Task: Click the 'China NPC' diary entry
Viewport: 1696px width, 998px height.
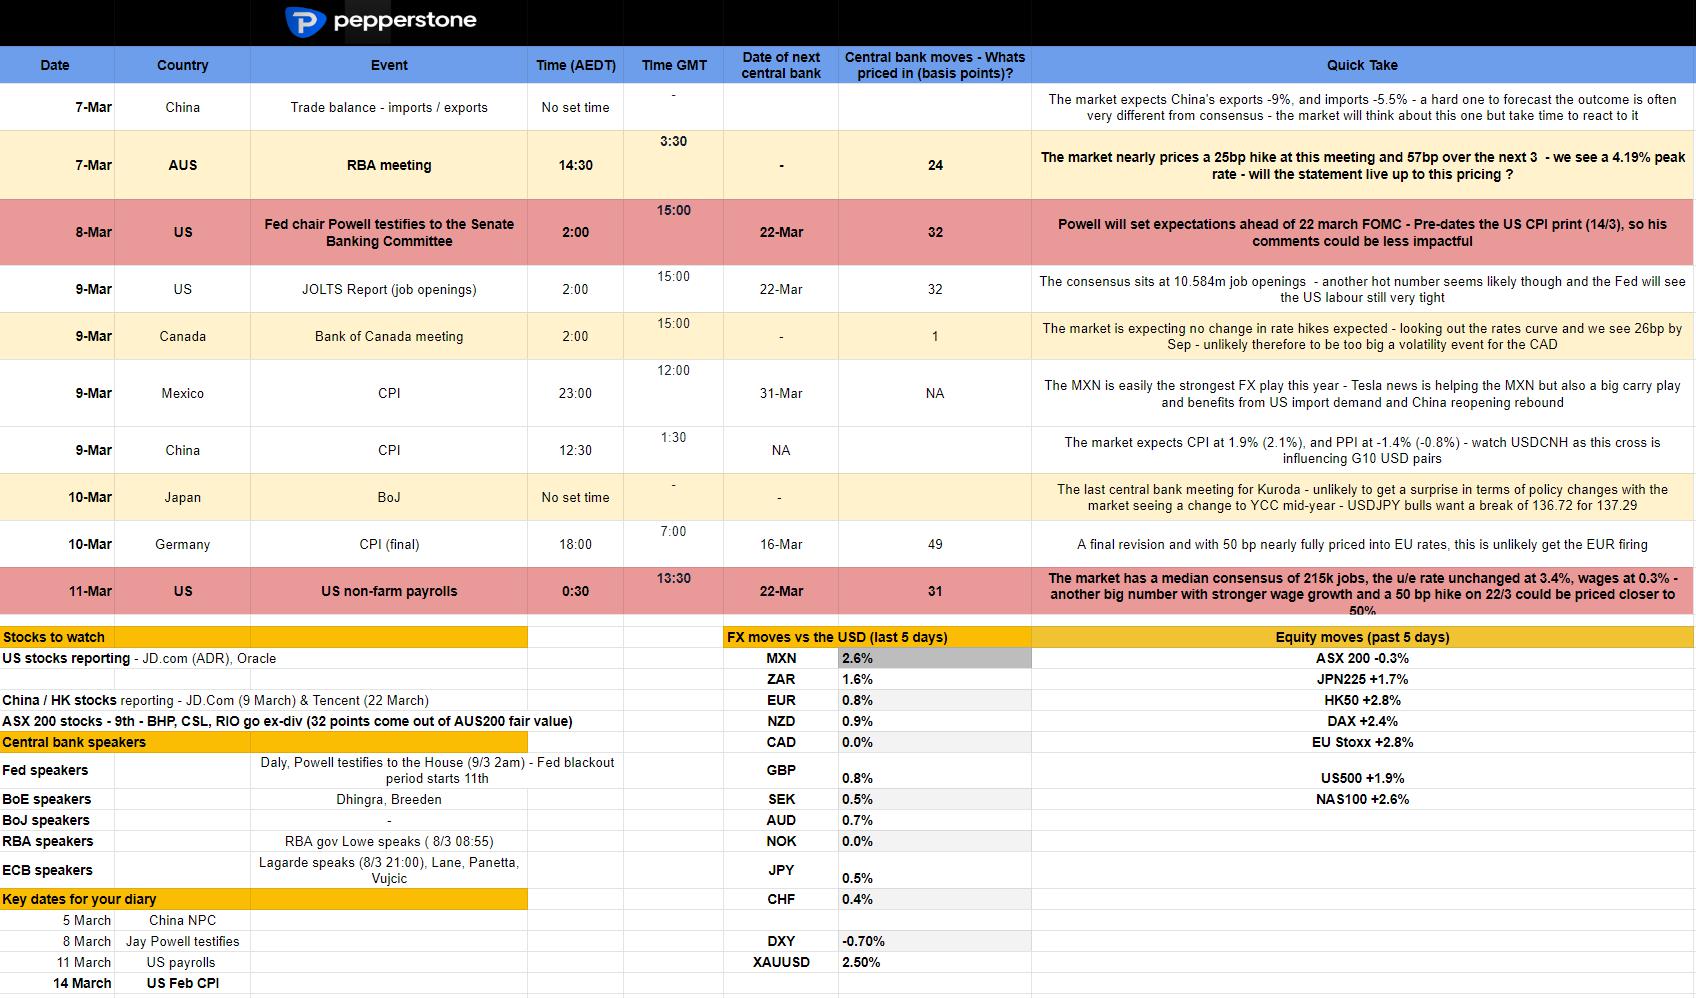Action: point(183,920)
